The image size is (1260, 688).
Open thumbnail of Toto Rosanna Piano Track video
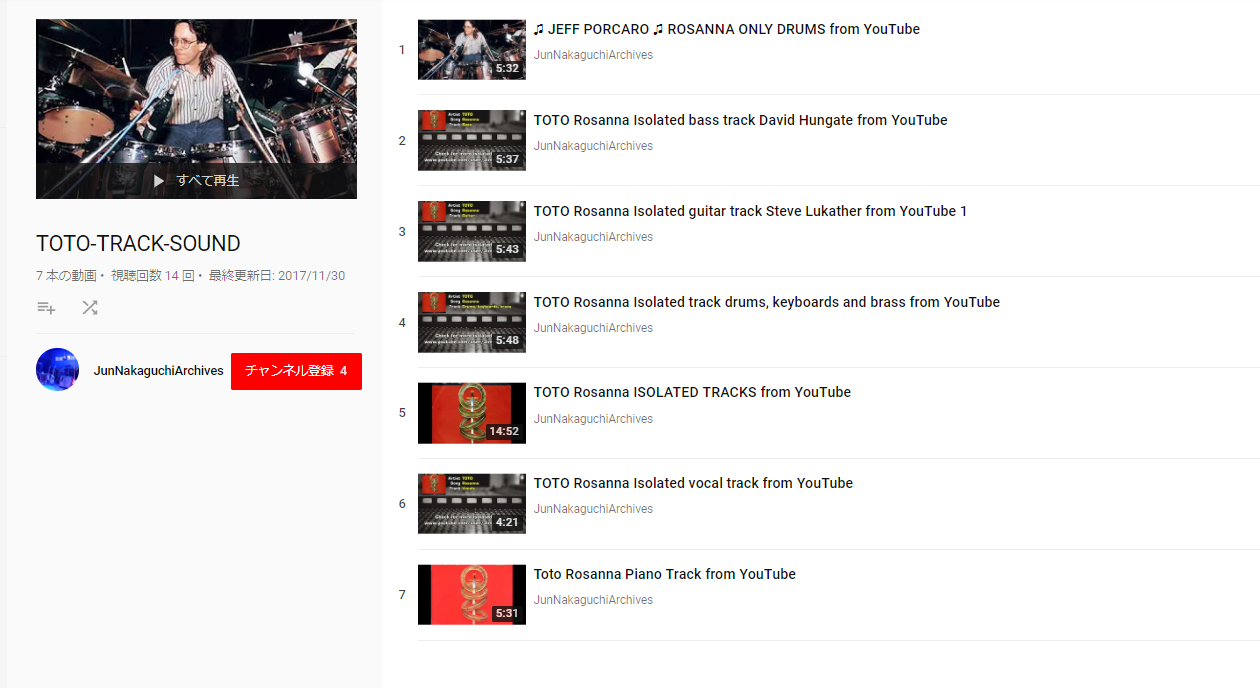pyautogui.click(x=472, y=595)
